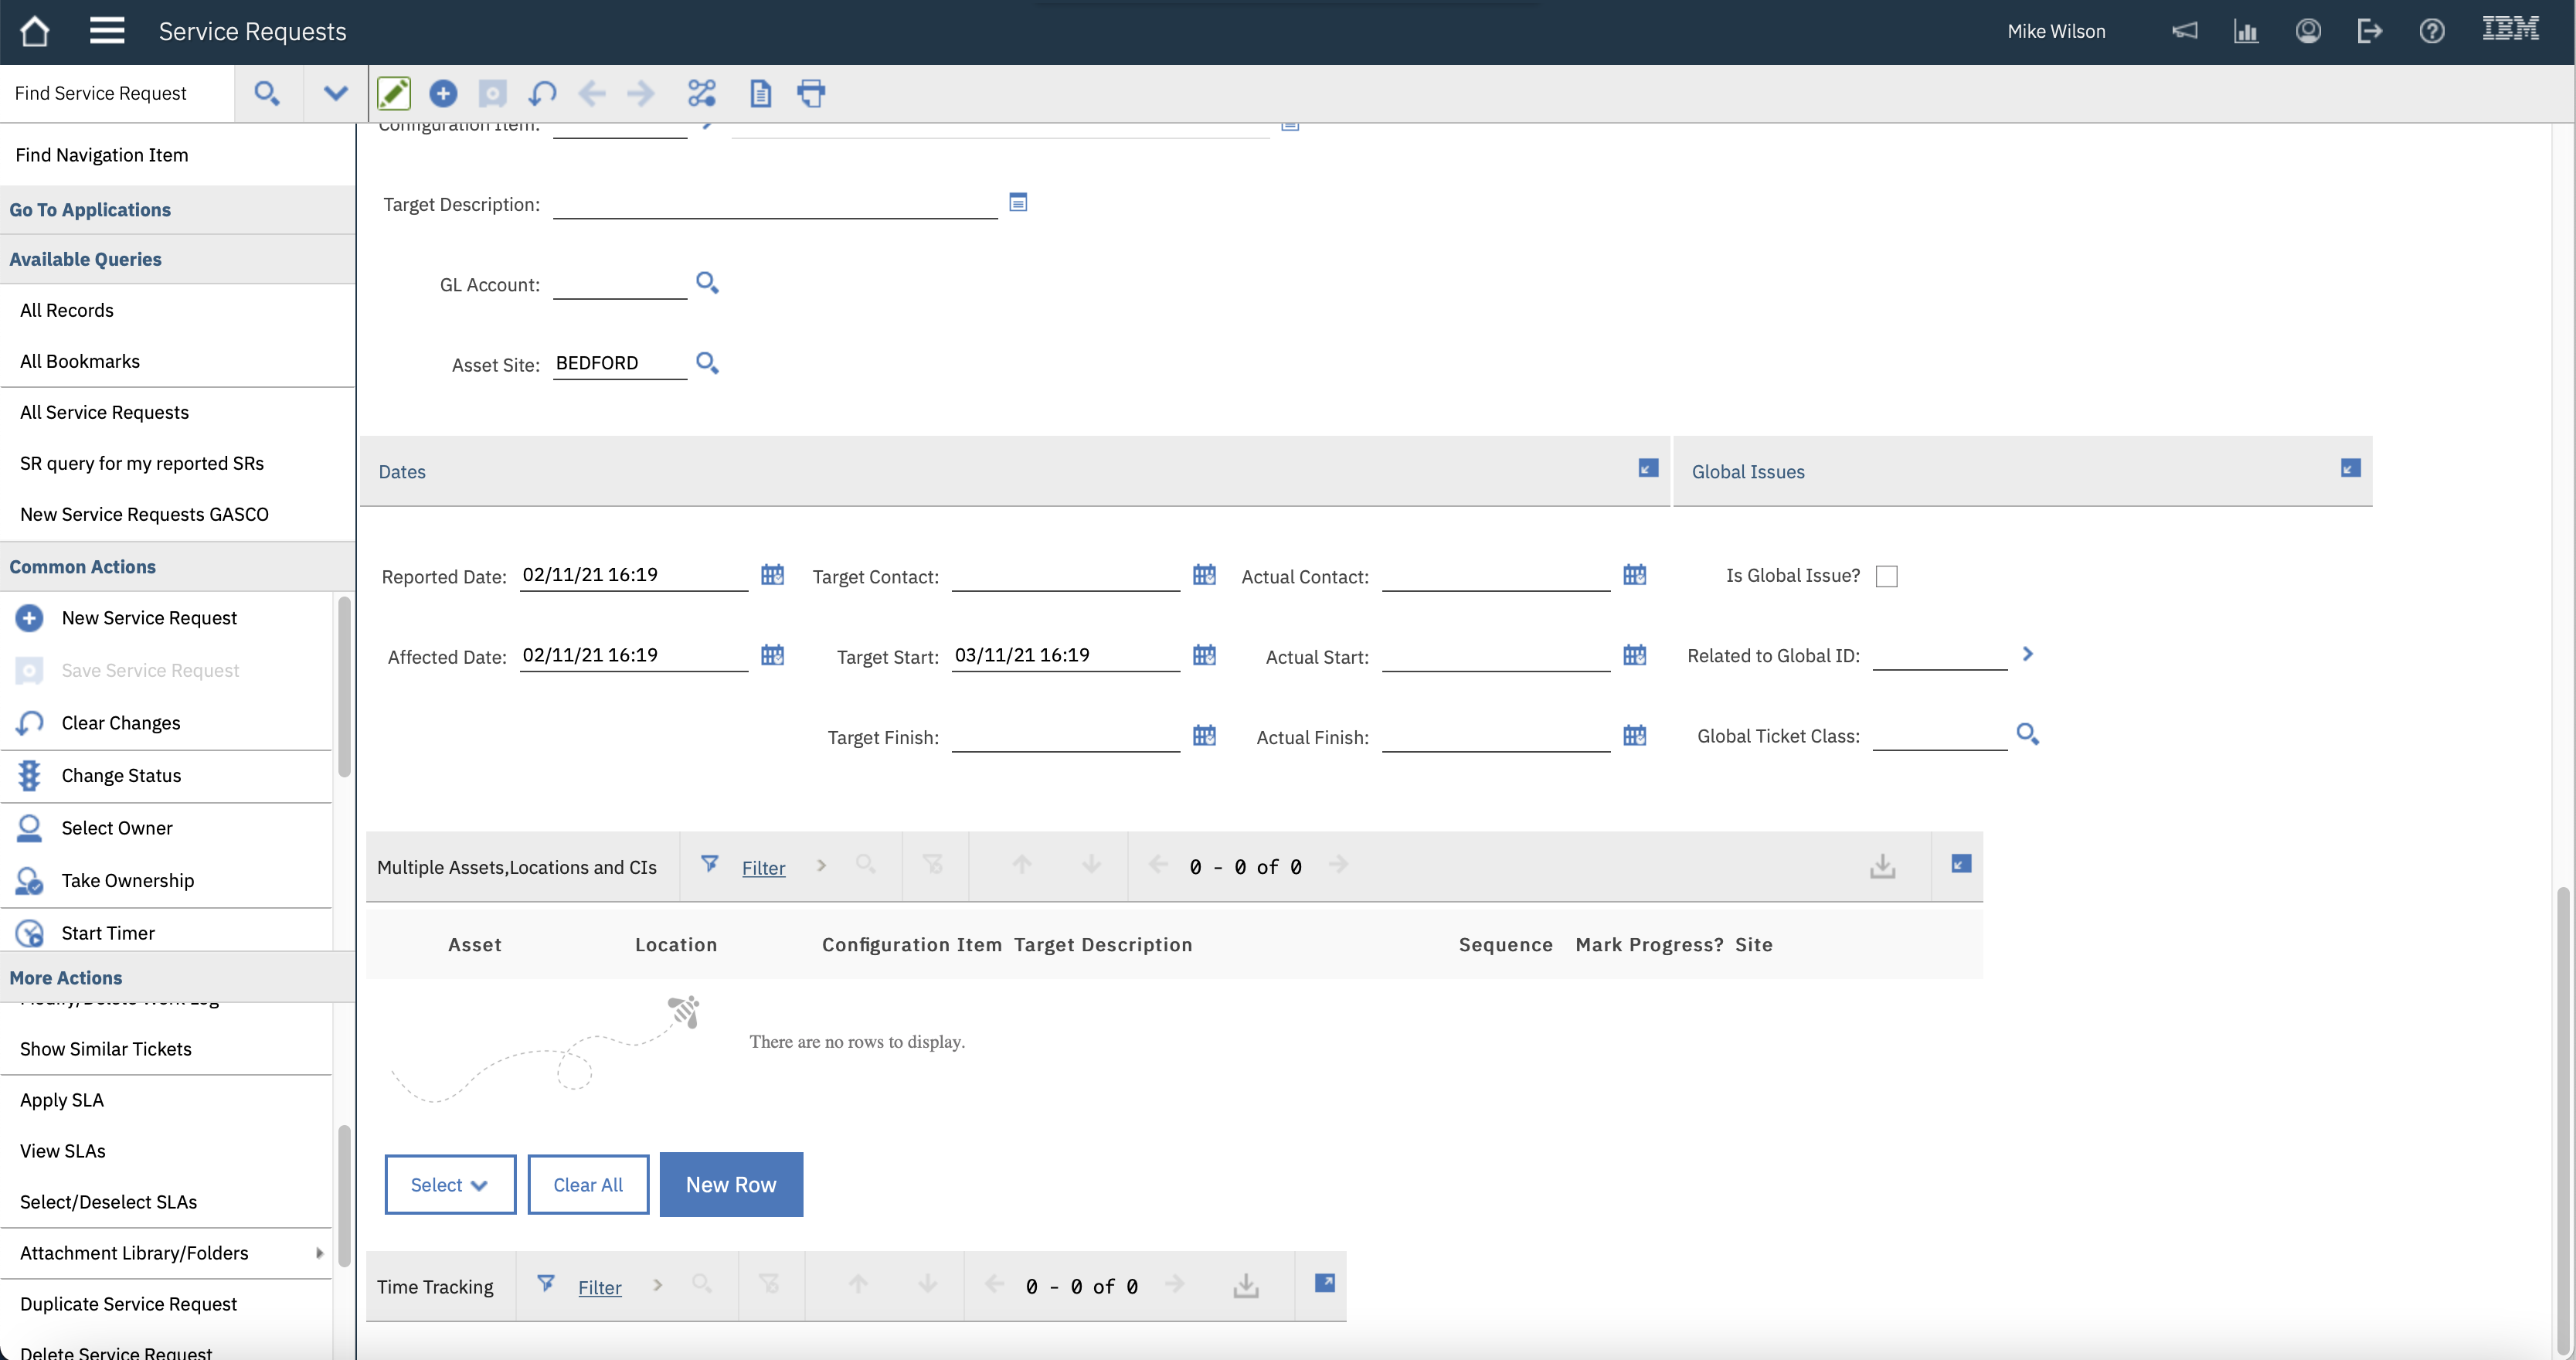The width and height of the screenshot is (2576, 1360).
Task: Click the Clear Changes undo toolbar icon
Action: click(x=543, y=94)
